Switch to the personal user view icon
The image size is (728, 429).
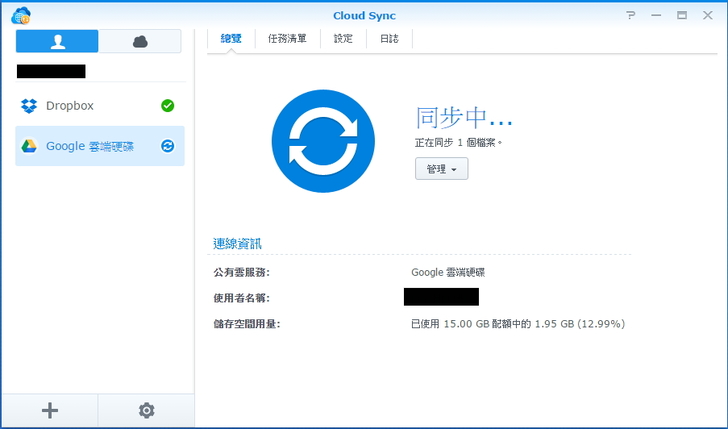[x=57, y=41]
